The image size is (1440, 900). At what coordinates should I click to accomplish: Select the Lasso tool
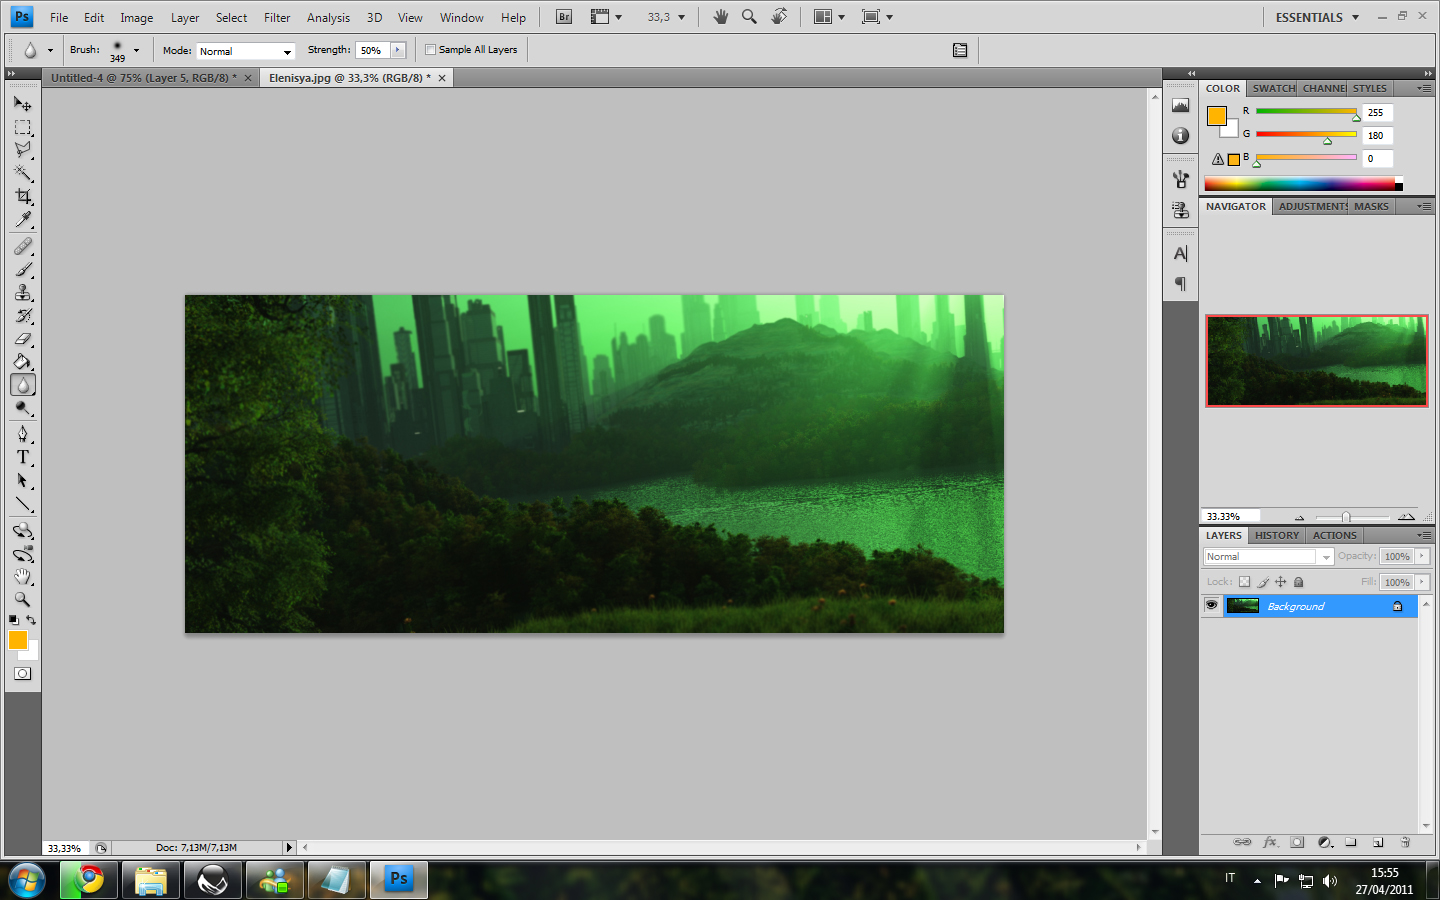pyautogui.click(x=23, y=150)
